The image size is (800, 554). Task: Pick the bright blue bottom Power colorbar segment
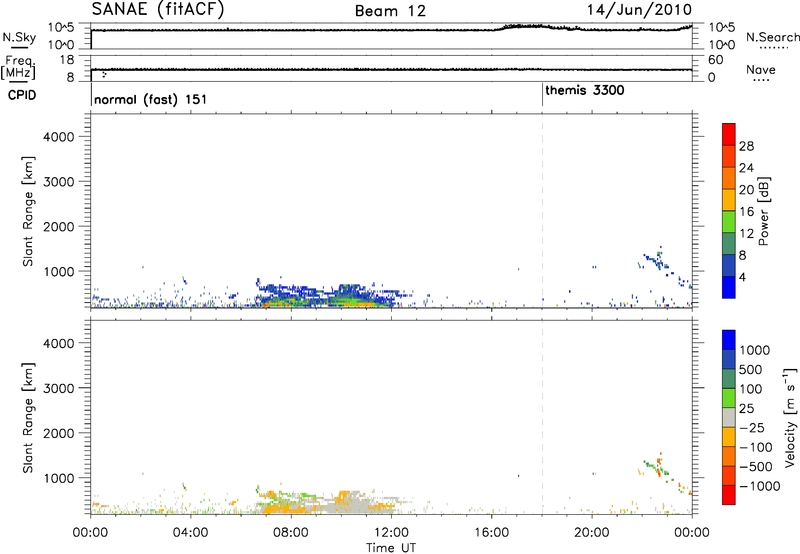[729, 287]
